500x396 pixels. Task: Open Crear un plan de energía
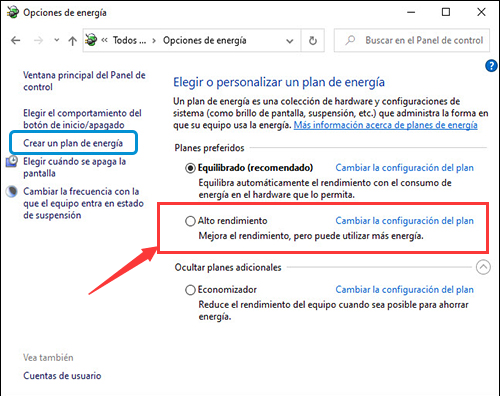click(x=73, y=143)
